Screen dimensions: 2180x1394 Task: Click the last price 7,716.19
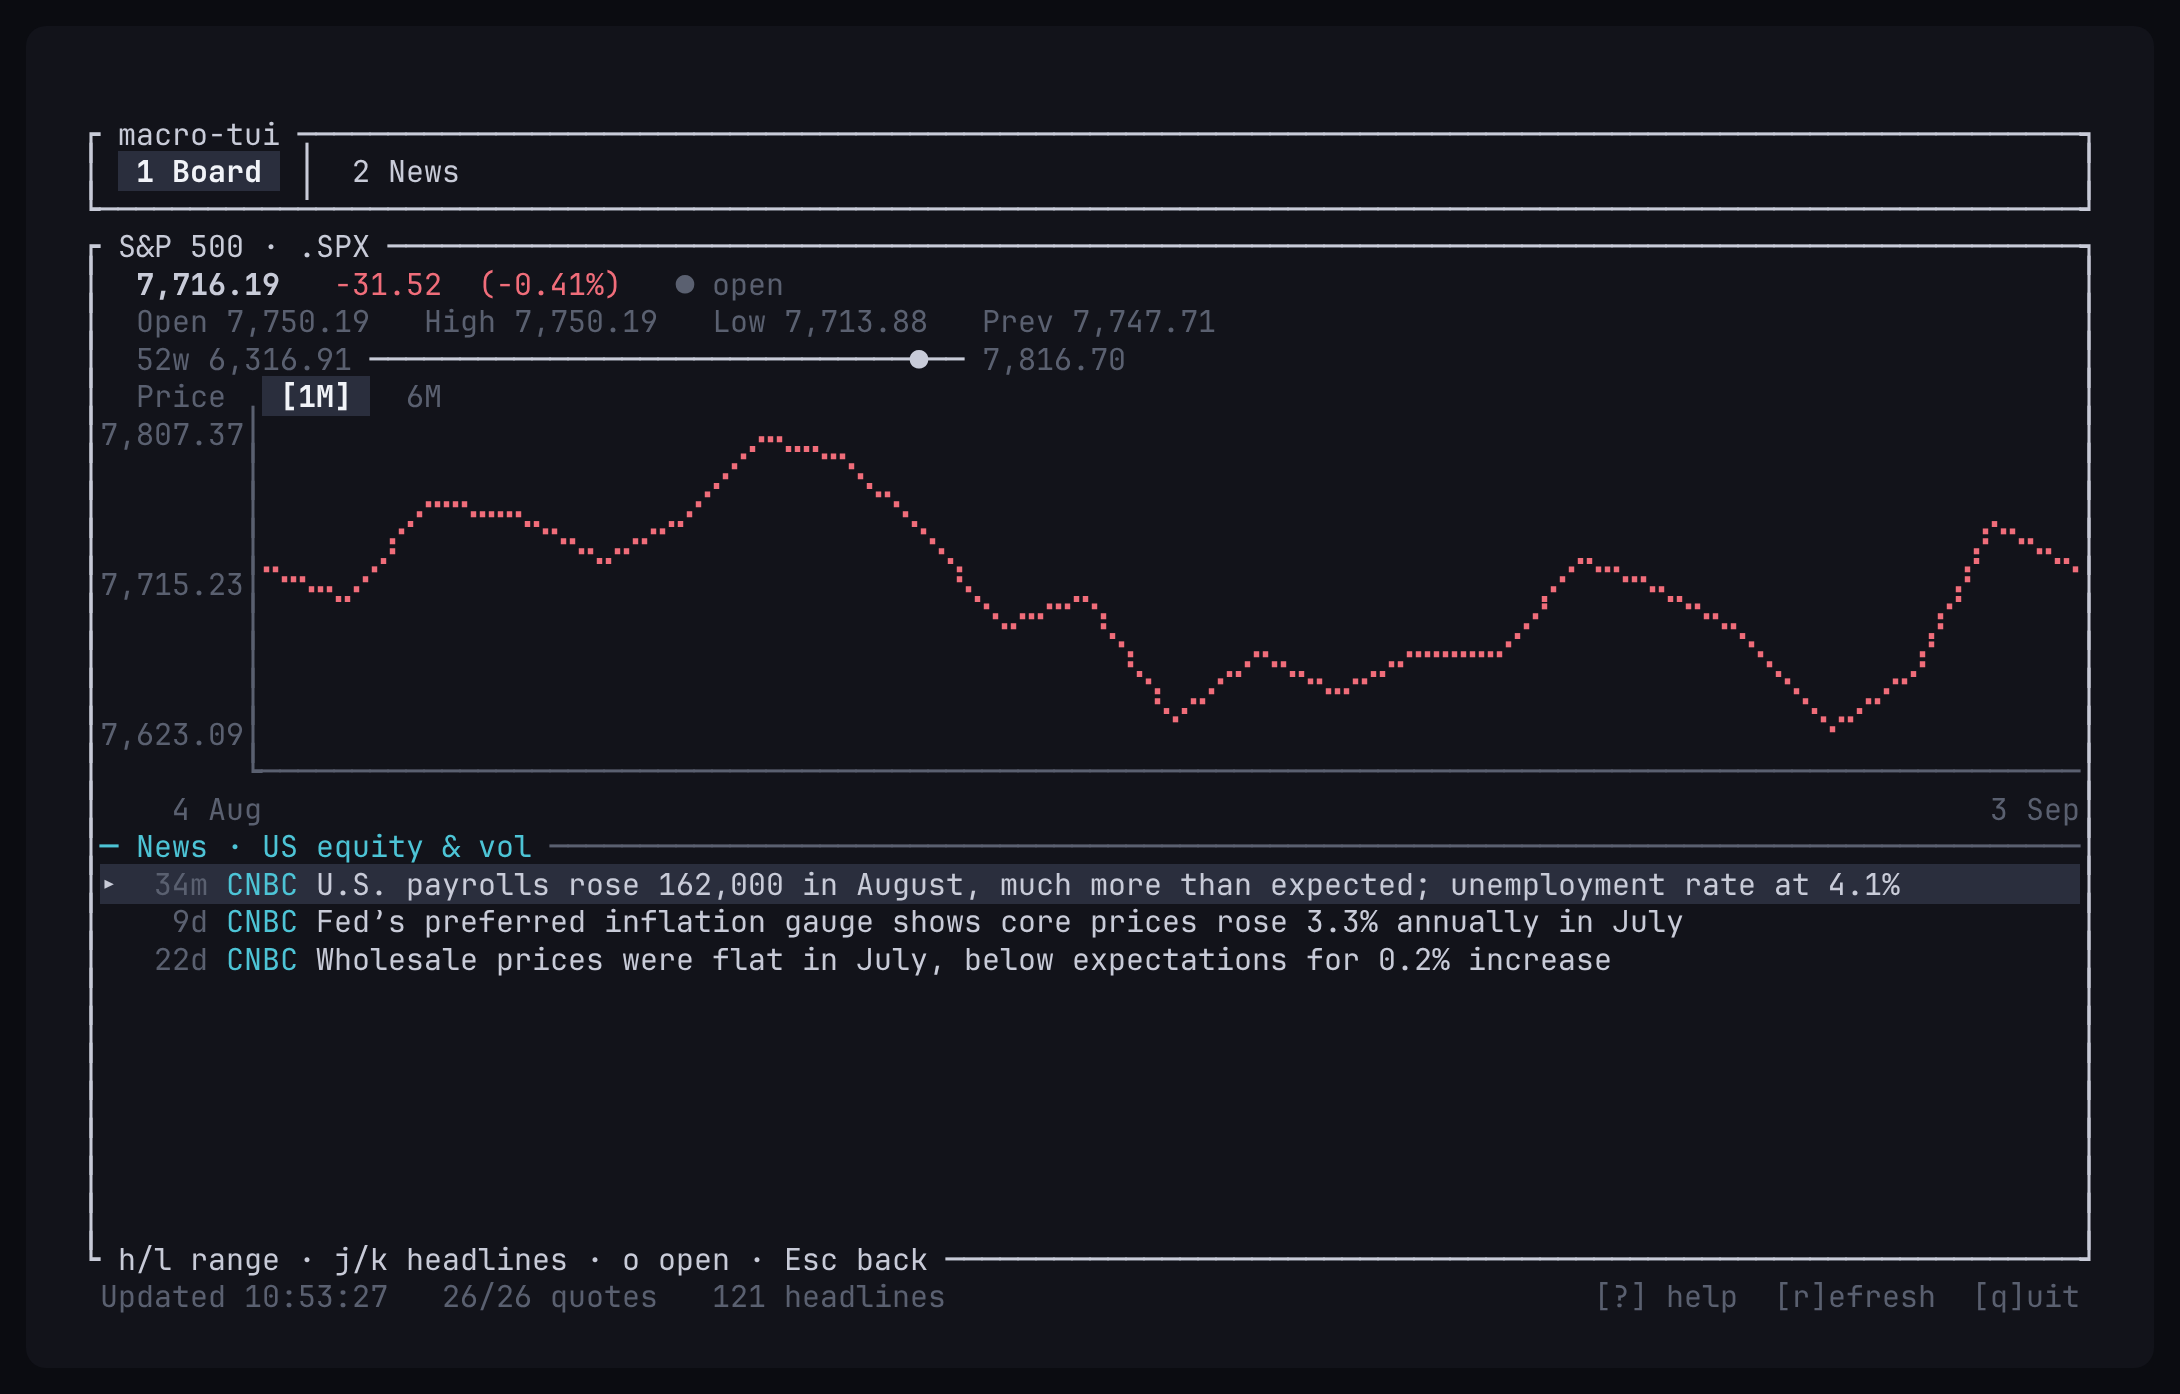click(x=208, y=285)
